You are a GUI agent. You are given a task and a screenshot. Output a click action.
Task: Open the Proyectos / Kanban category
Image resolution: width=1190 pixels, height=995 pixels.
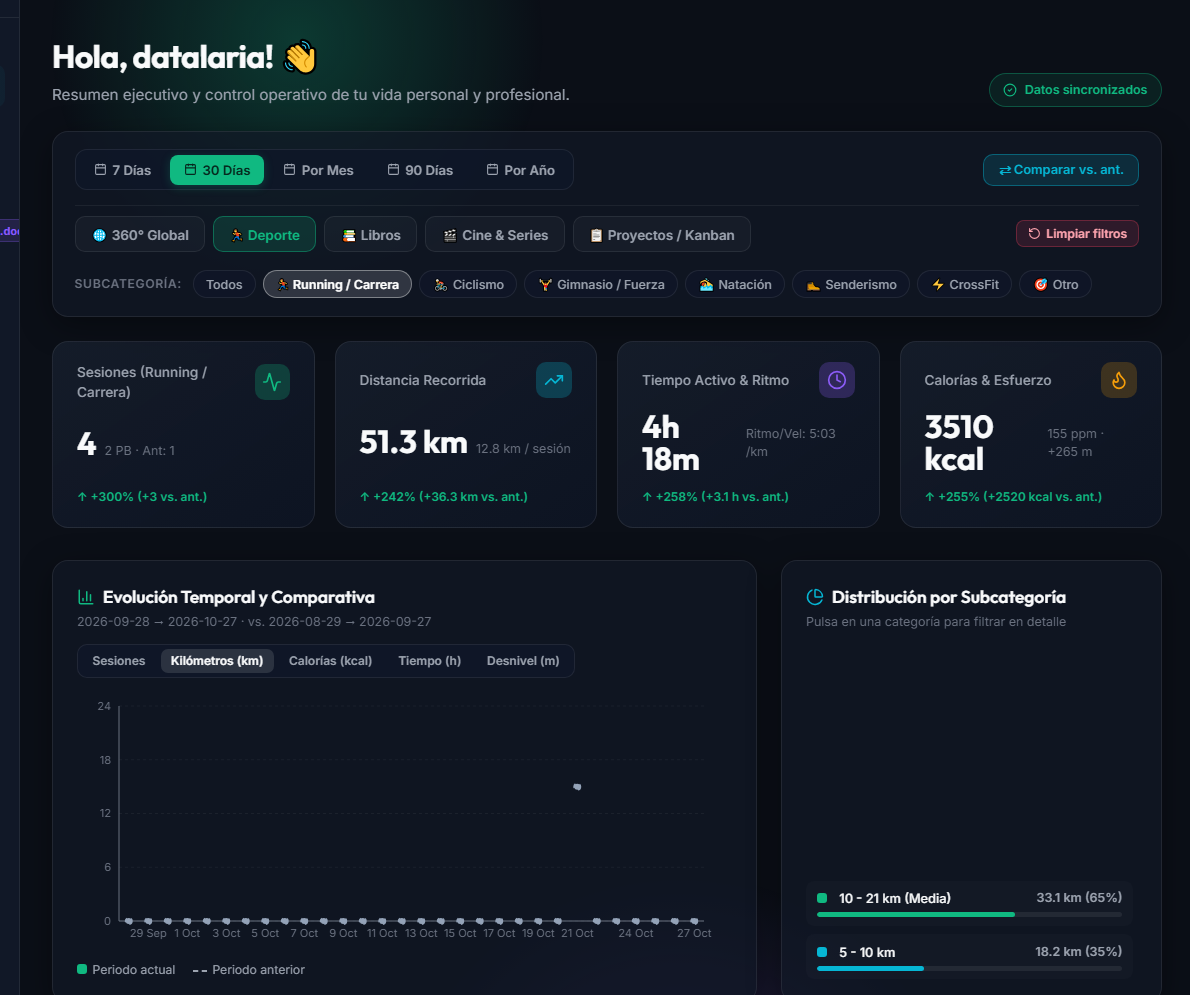click(662, 235)
